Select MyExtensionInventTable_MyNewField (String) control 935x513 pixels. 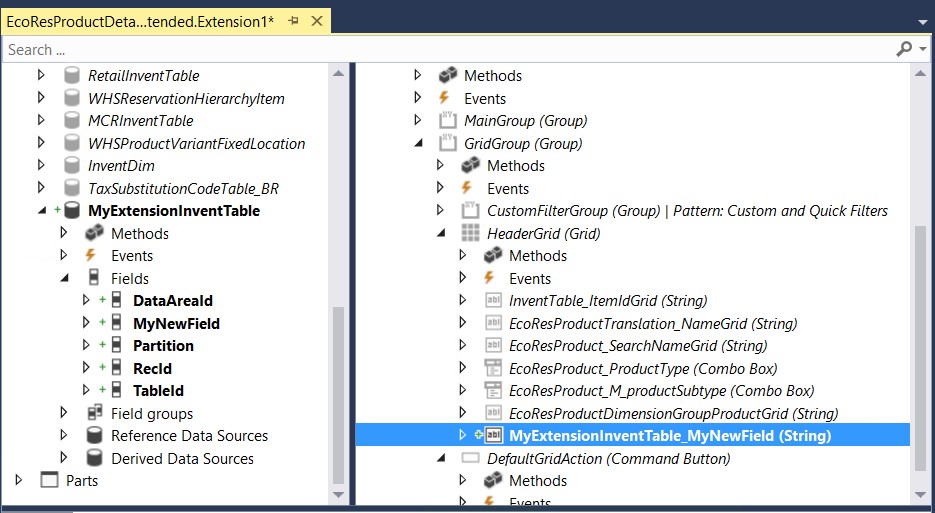(x=669, y=436)
